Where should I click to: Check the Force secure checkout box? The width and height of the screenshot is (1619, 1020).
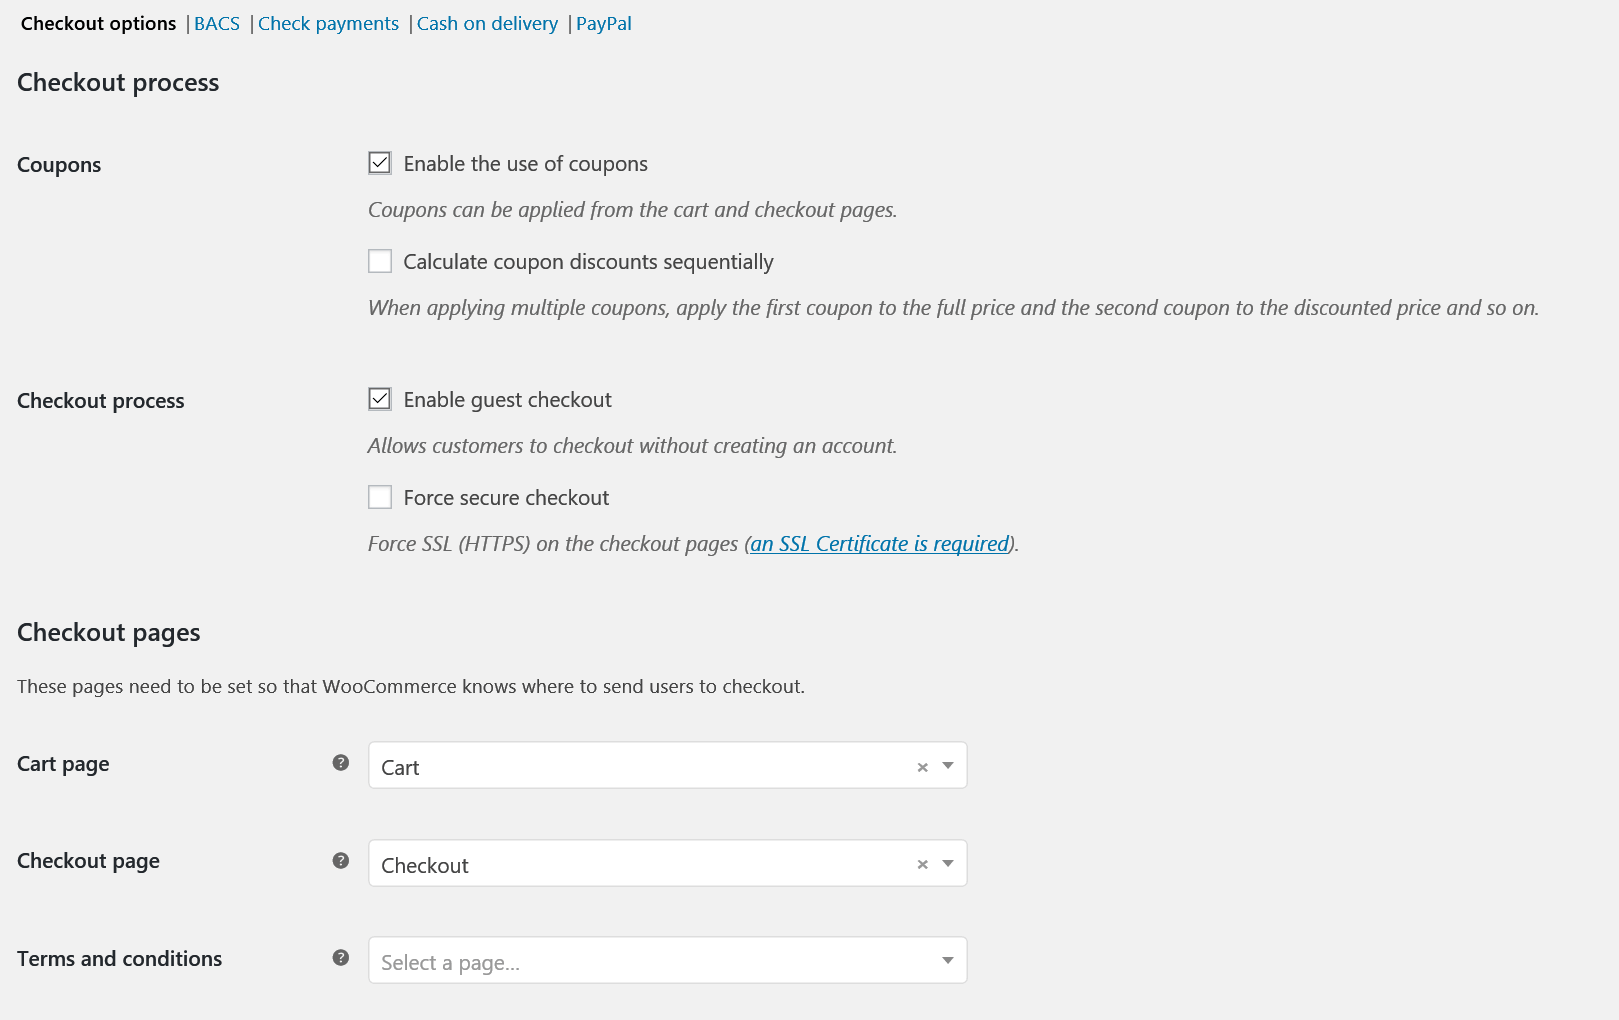click(x=380, y=497)
